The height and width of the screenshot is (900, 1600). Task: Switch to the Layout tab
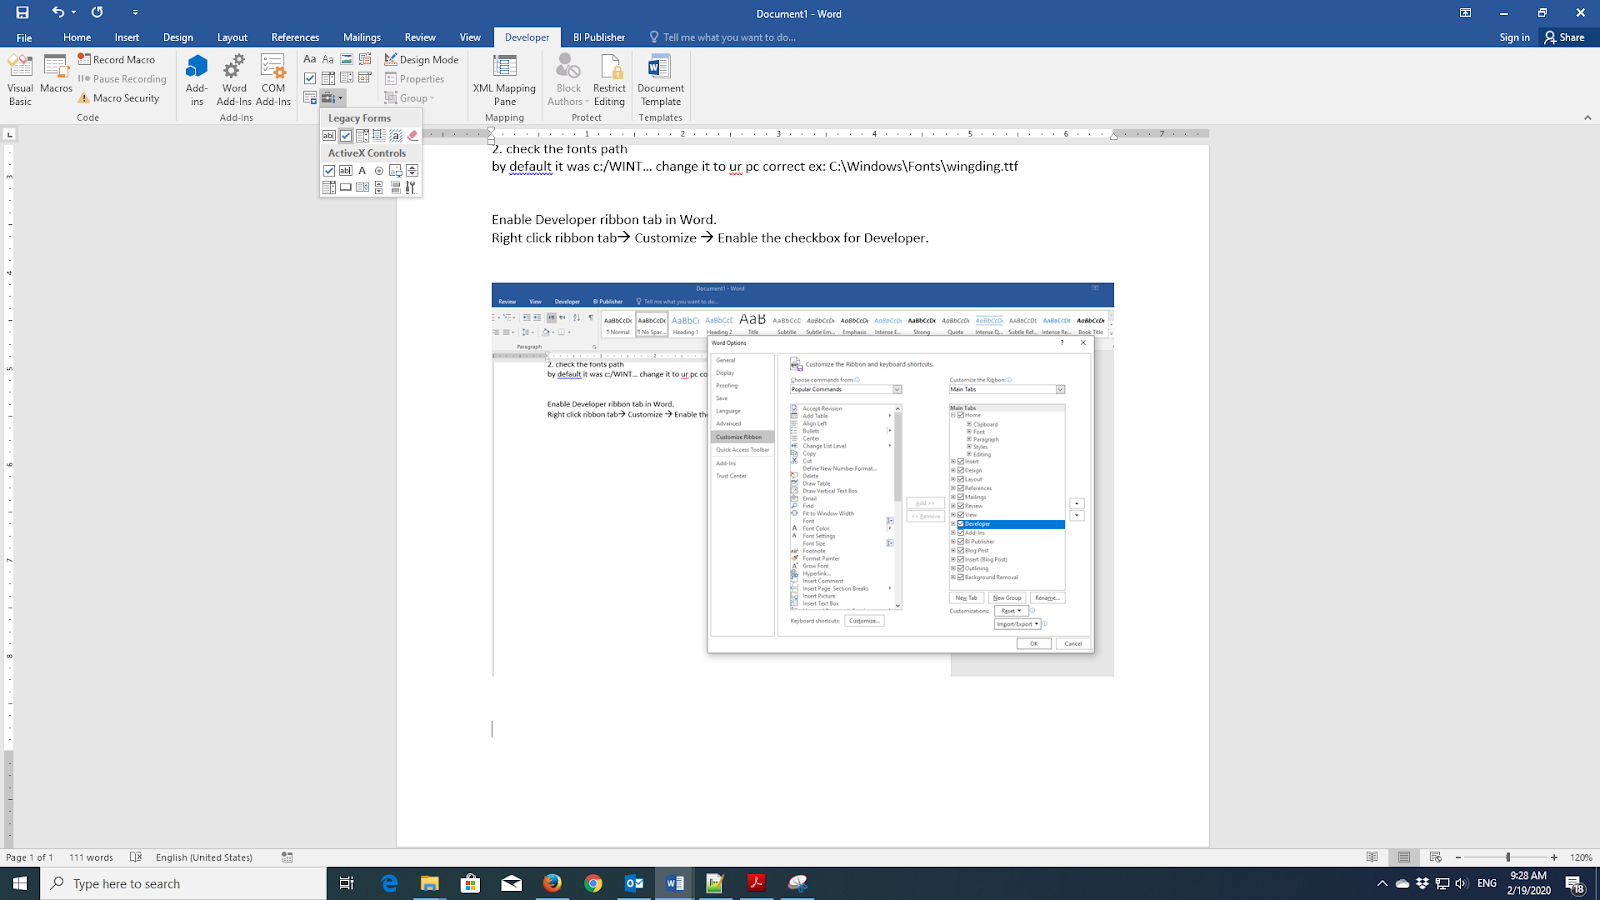[232, 37]
